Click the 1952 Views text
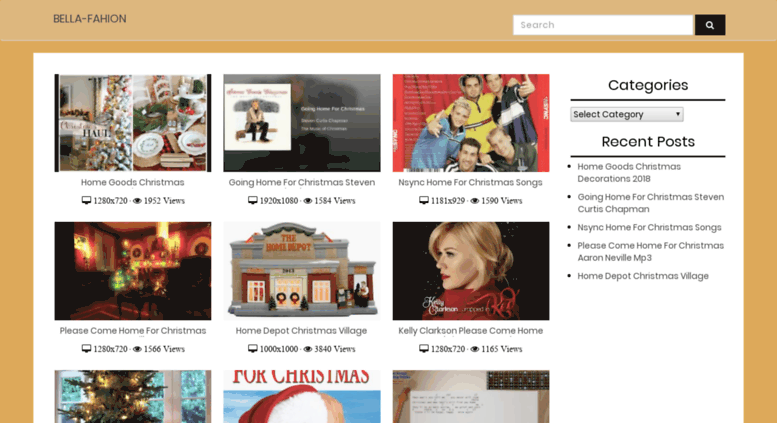This screenshot has width=777, height=423. [x=164, y=201]
